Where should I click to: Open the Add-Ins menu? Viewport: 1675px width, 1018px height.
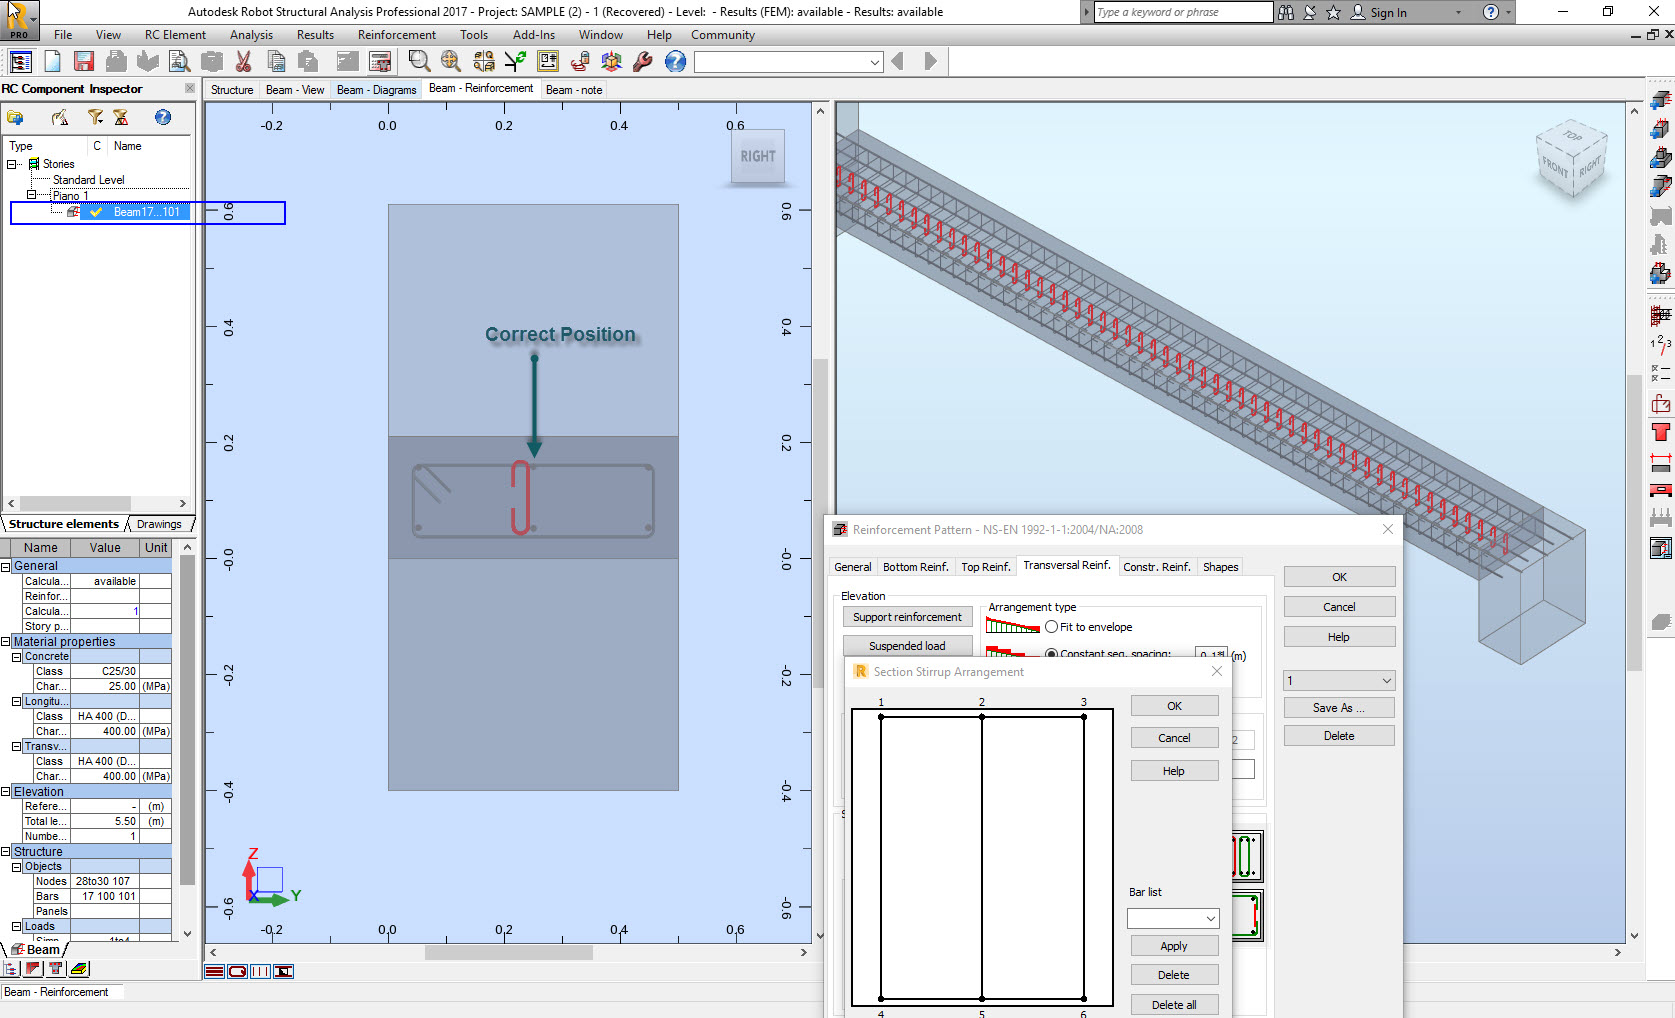pos(534,35)
